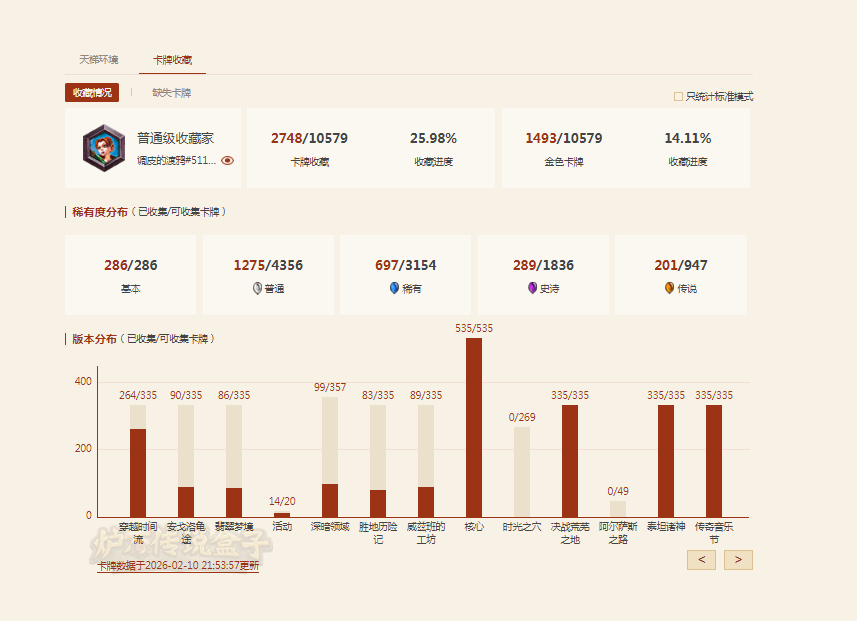
Task: Click the 时光之穴 0/269 bar
Action: (522, 472)
